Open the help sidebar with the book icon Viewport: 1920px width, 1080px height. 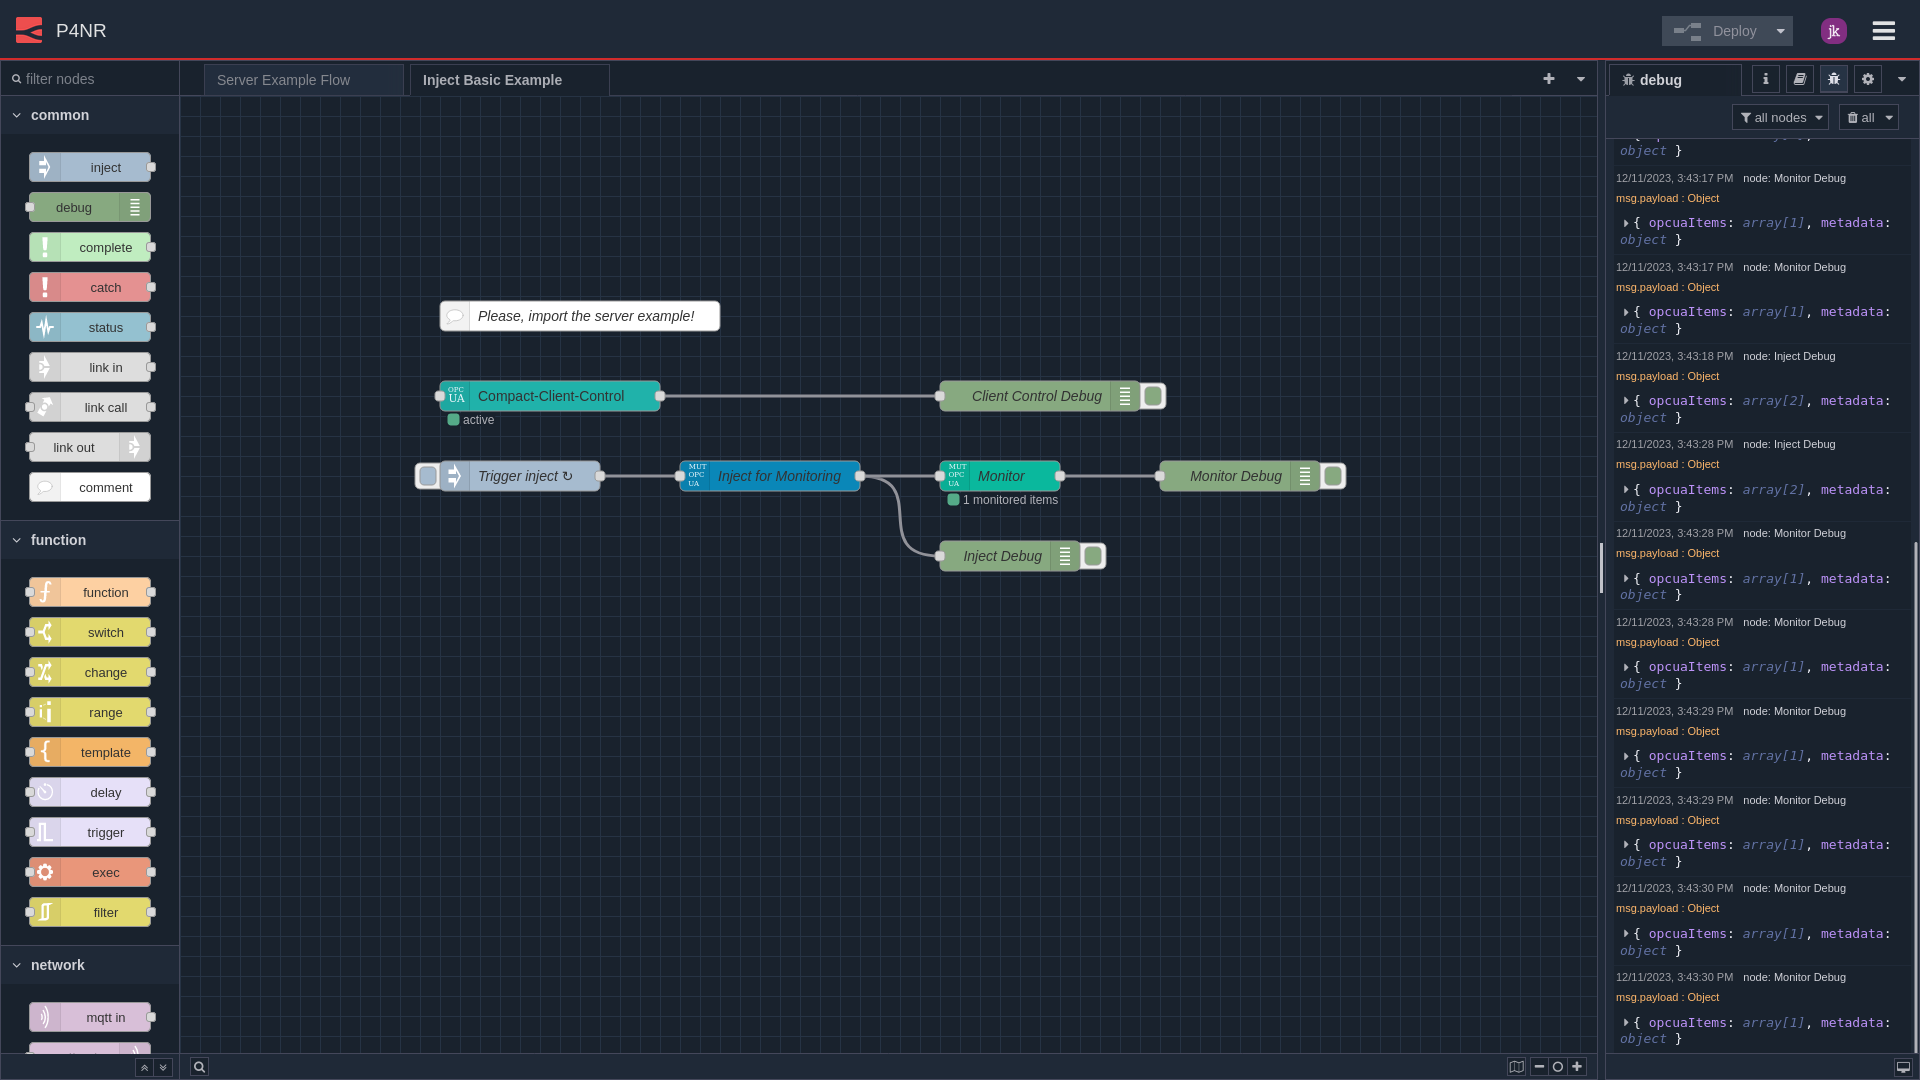(1799, 79)
